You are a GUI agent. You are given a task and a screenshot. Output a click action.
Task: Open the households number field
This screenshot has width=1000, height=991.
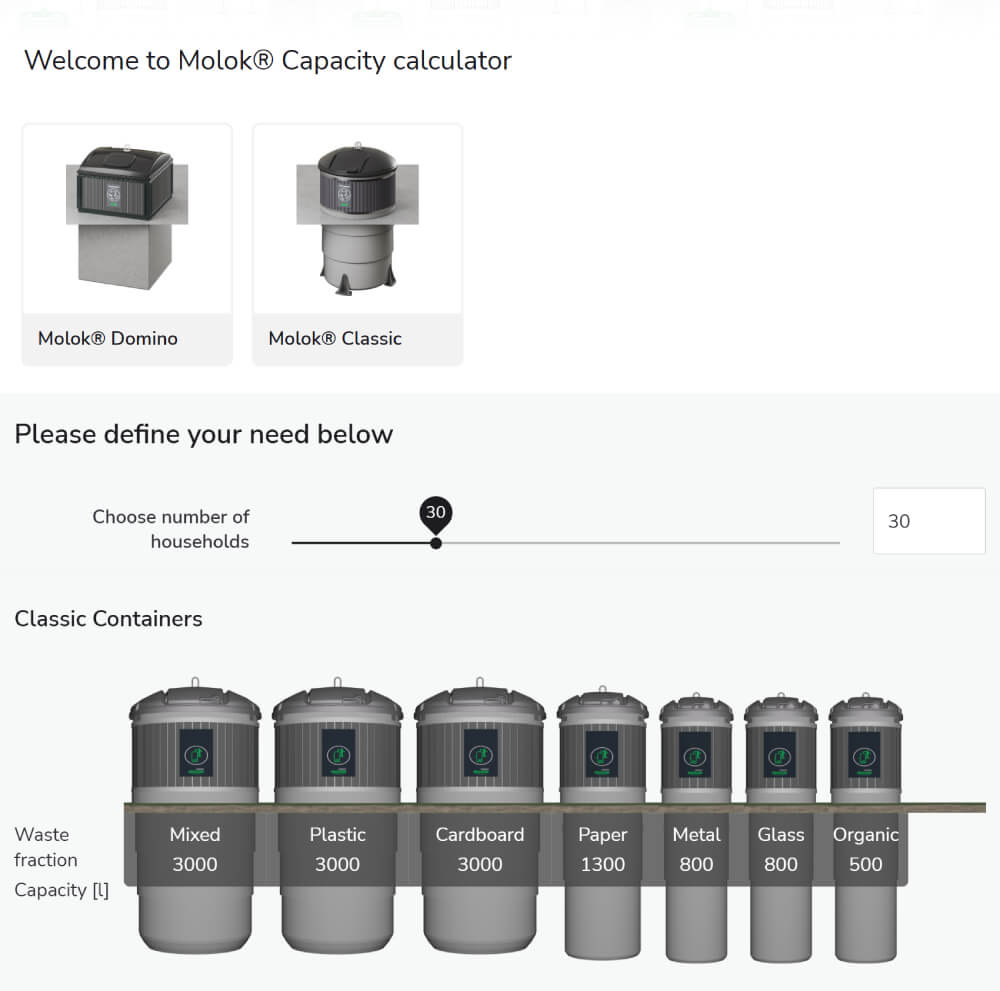coord(928,521)
